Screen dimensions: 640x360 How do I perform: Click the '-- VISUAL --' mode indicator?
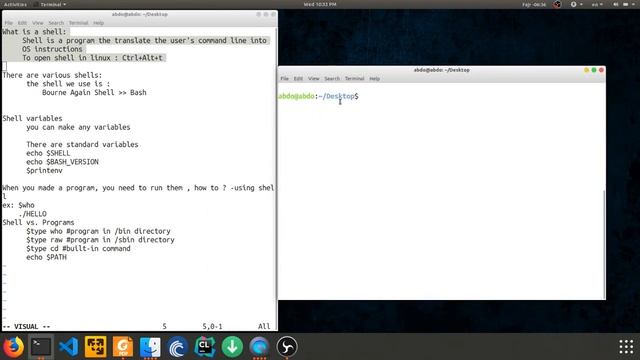[26, 327]
